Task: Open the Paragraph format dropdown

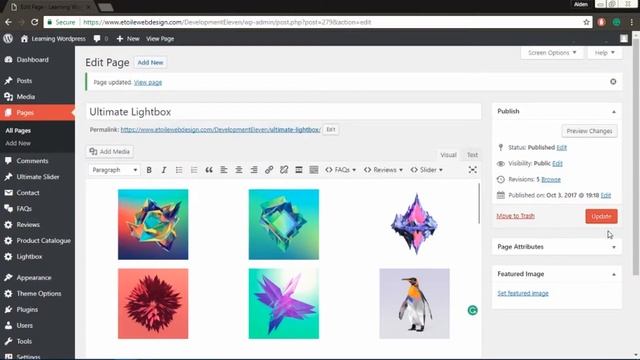Action: 114,170
